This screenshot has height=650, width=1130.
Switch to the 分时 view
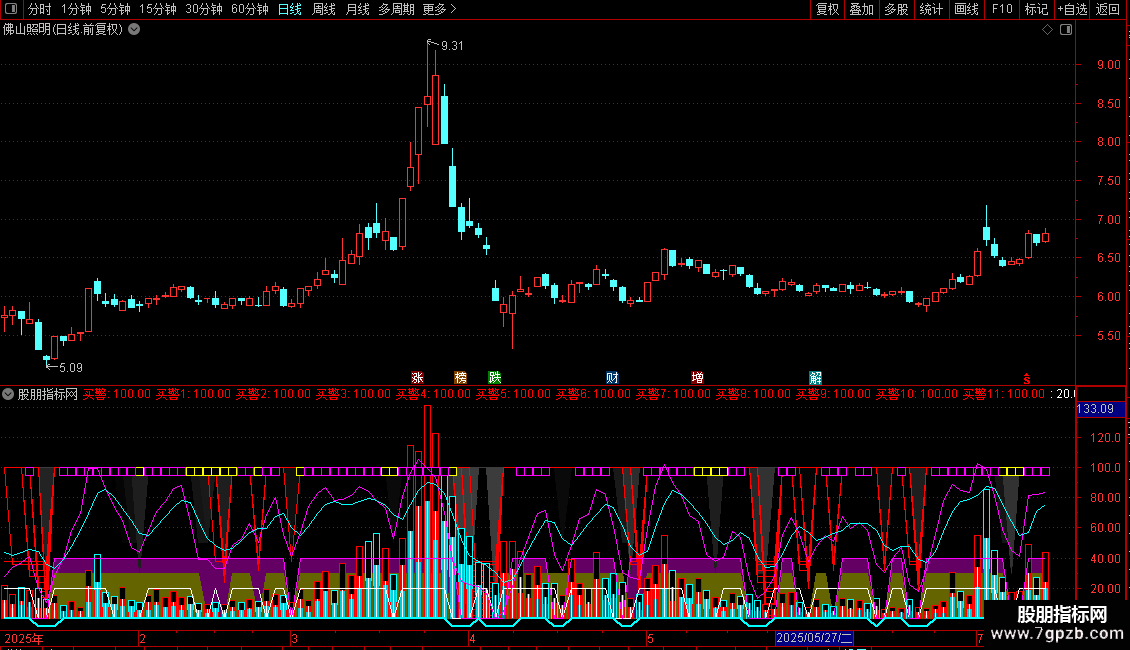tap(40, 9)
